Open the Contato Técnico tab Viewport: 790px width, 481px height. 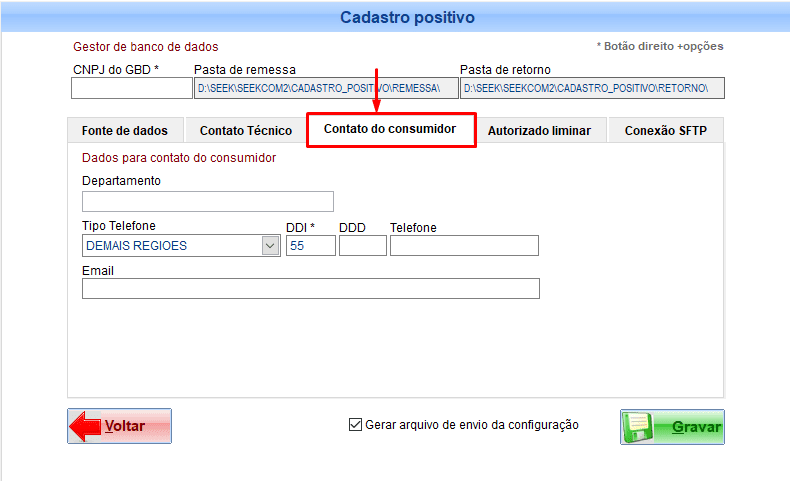(246, 130)
